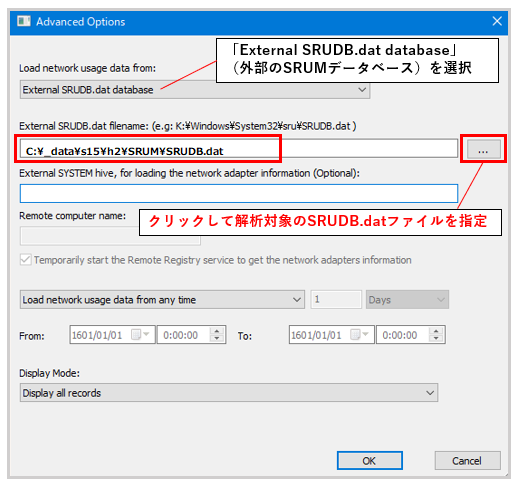This screenshot has width=515, height=487.
Task: Open the Display Mode dropdown
Action: [229, 393]
